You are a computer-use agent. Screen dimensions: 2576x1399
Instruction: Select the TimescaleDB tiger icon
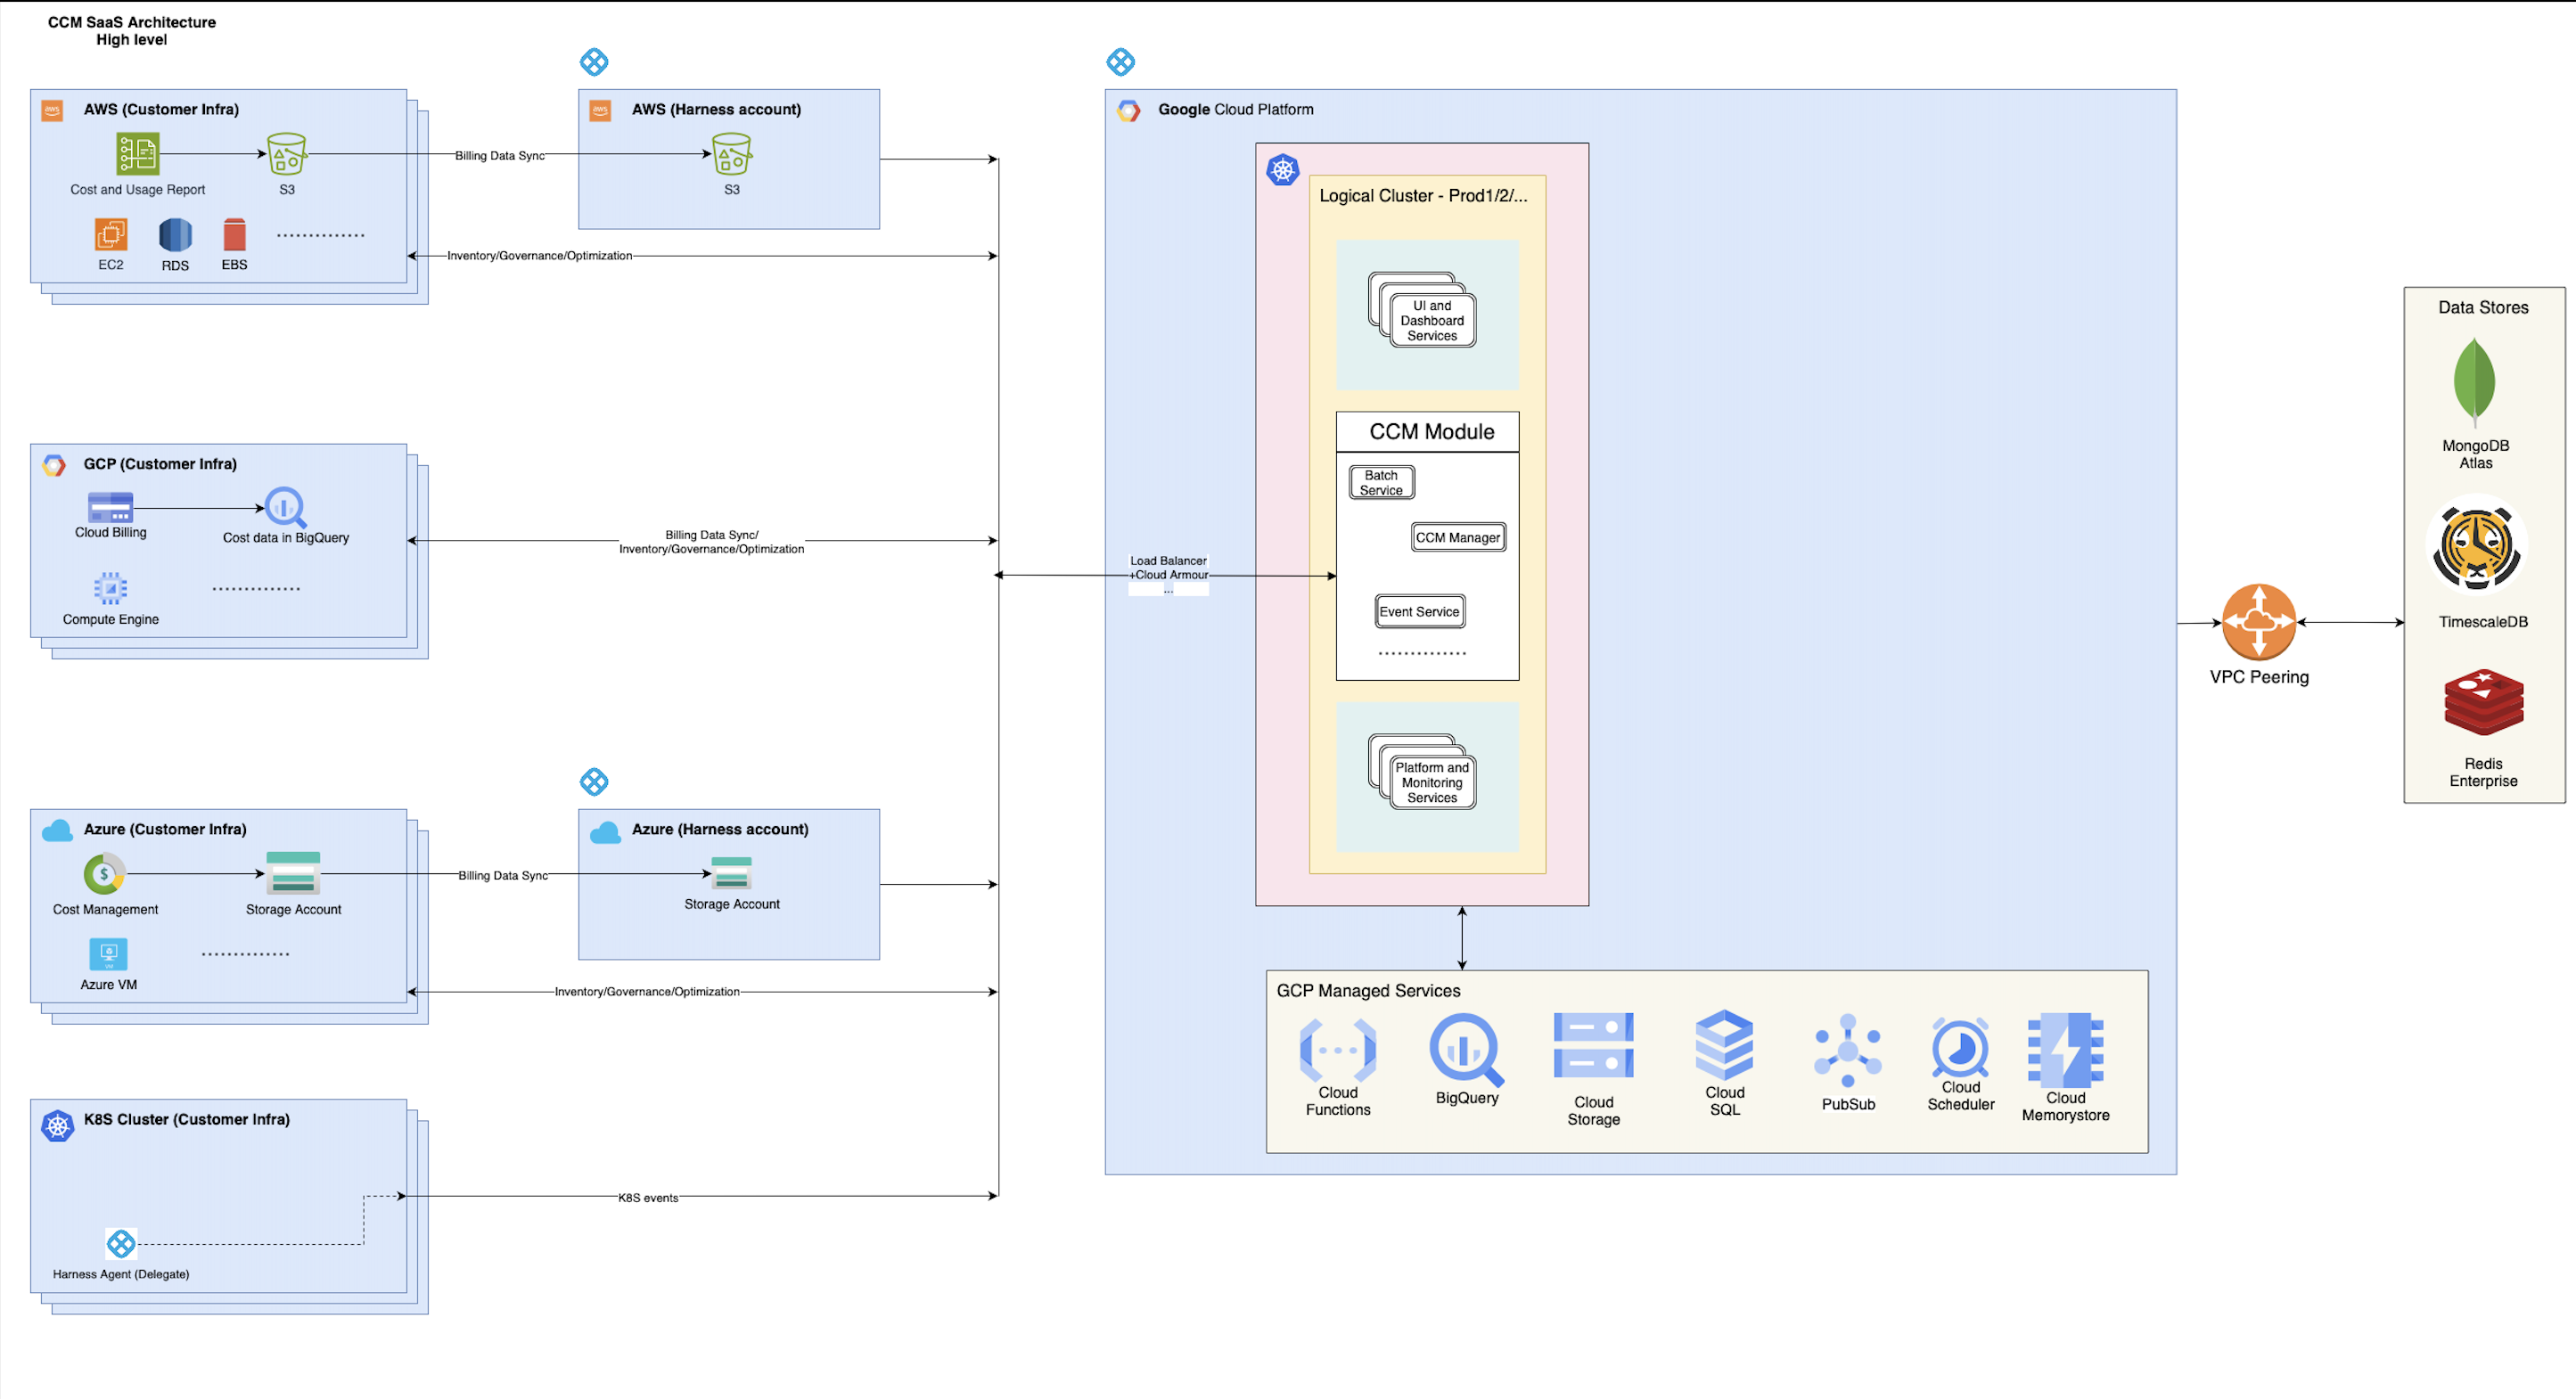pos(2476,548)
